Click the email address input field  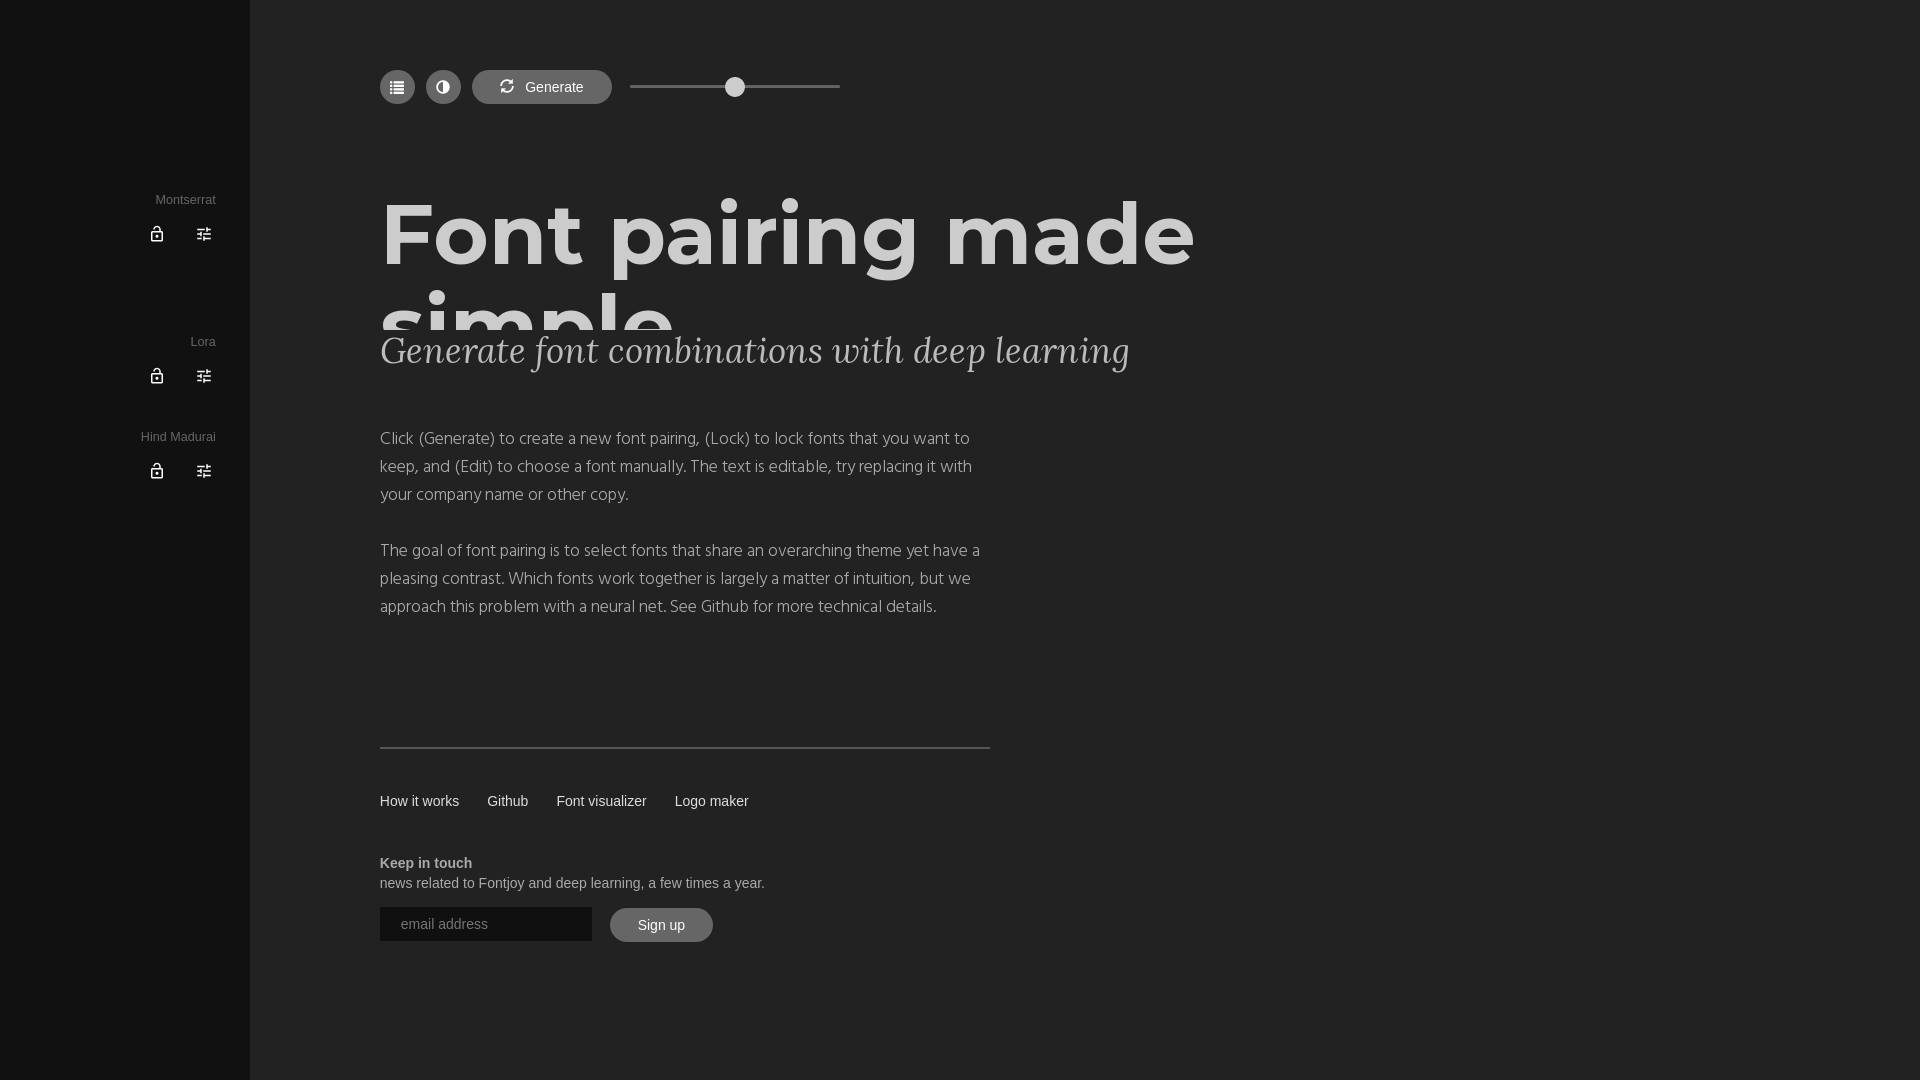485,924
